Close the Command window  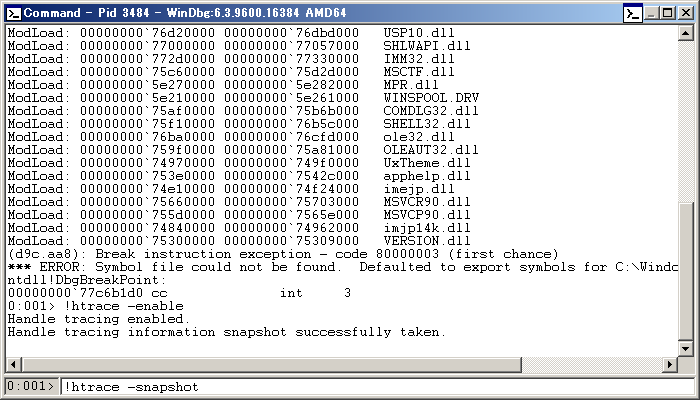point(685,13)
